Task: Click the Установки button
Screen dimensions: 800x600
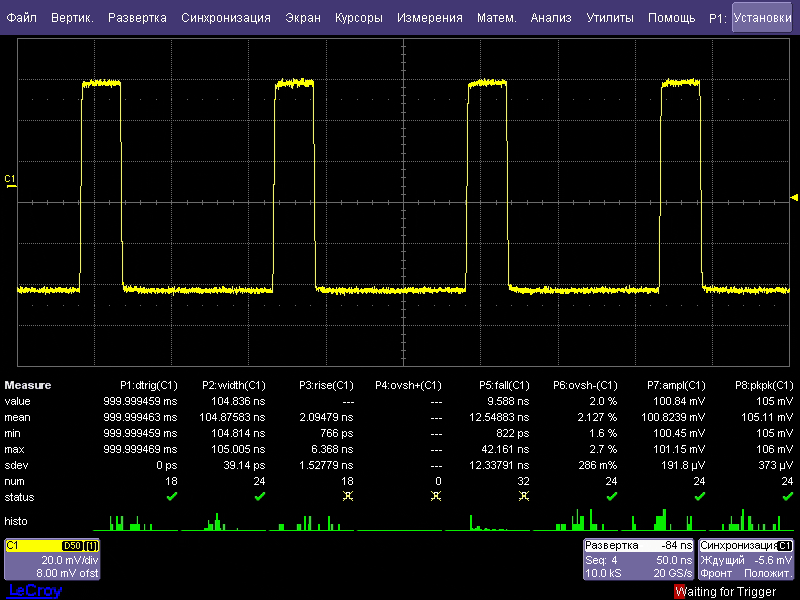Action: click(761, 18)
